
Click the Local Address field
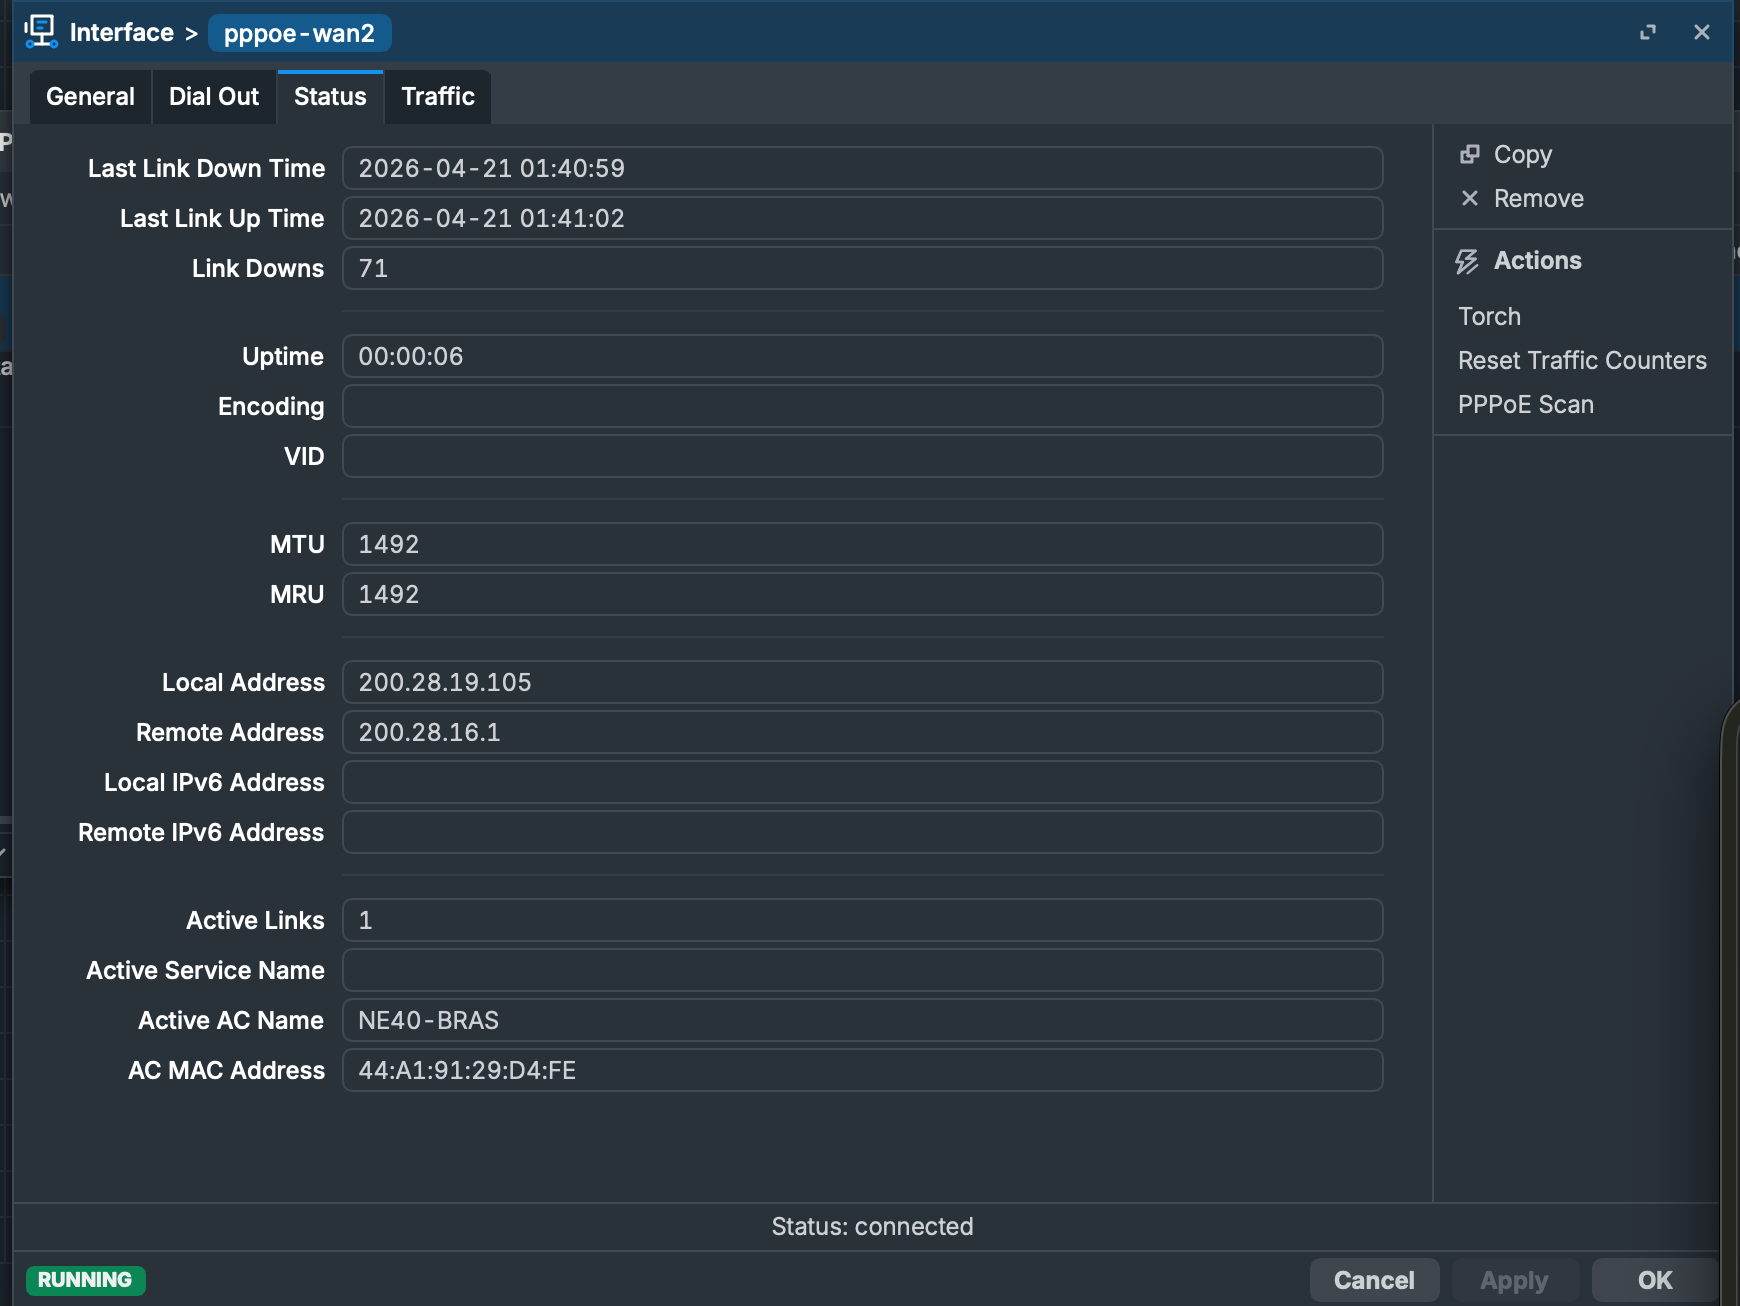tap(862, 682)
